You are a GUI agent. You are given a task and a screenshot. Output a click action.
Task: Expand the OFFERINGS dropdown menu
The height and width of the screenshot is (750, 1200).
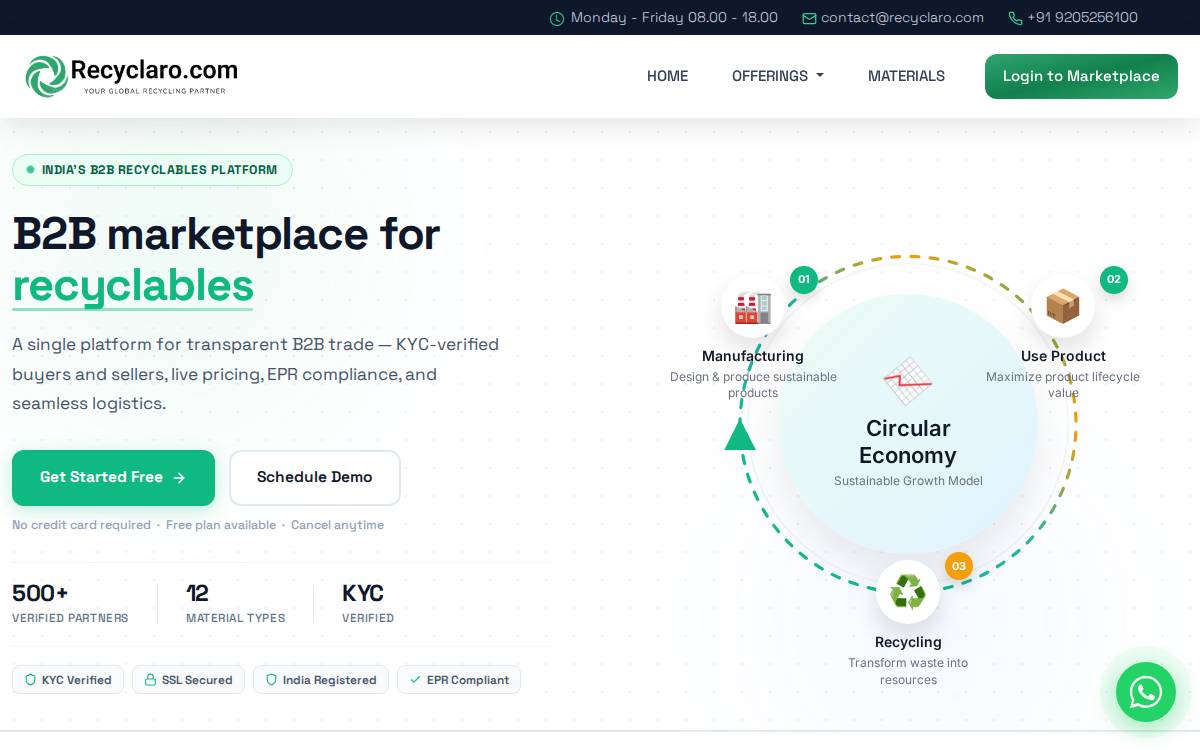click(x=778, y=76)
